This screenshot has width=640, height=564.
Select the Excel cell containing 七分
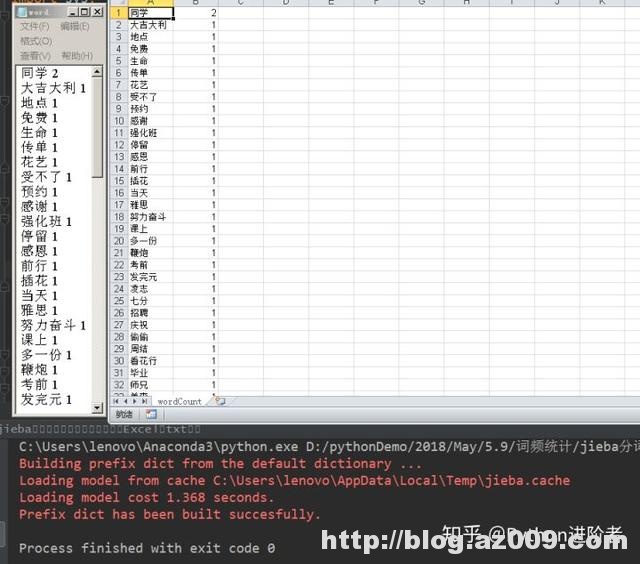point(150,301)
